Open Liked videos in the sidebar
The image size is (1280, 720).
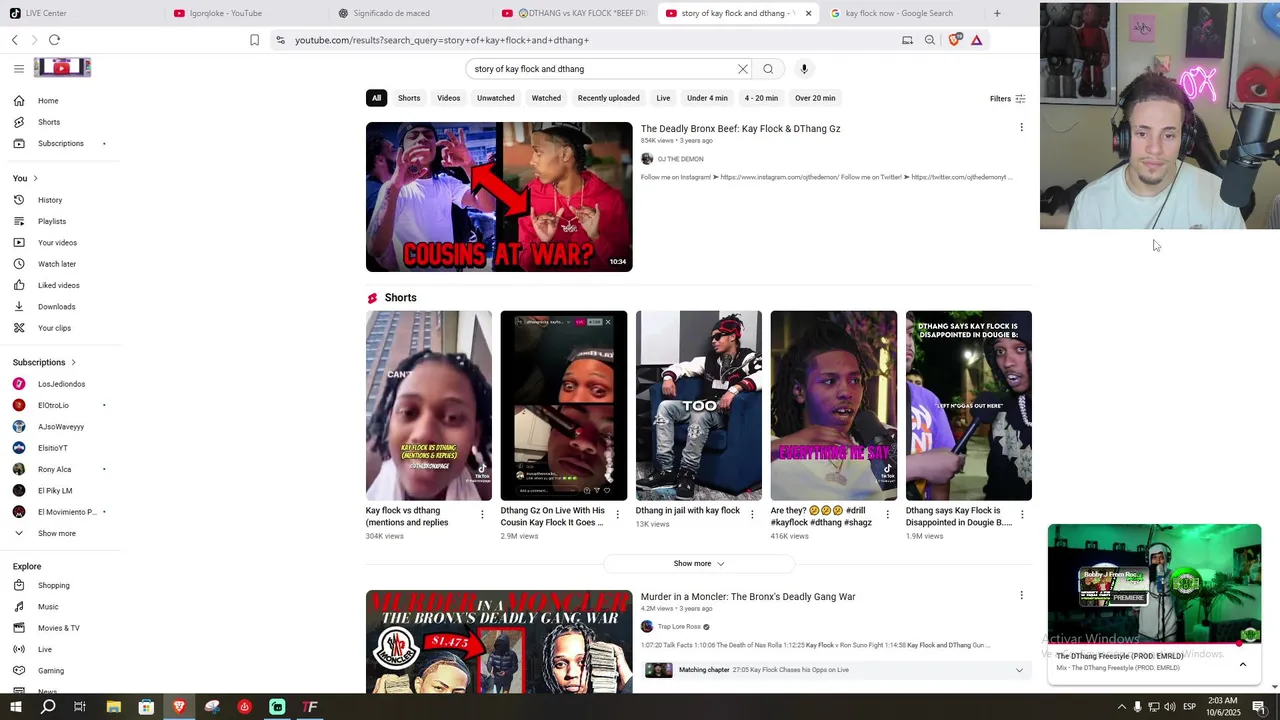(60, 285)
